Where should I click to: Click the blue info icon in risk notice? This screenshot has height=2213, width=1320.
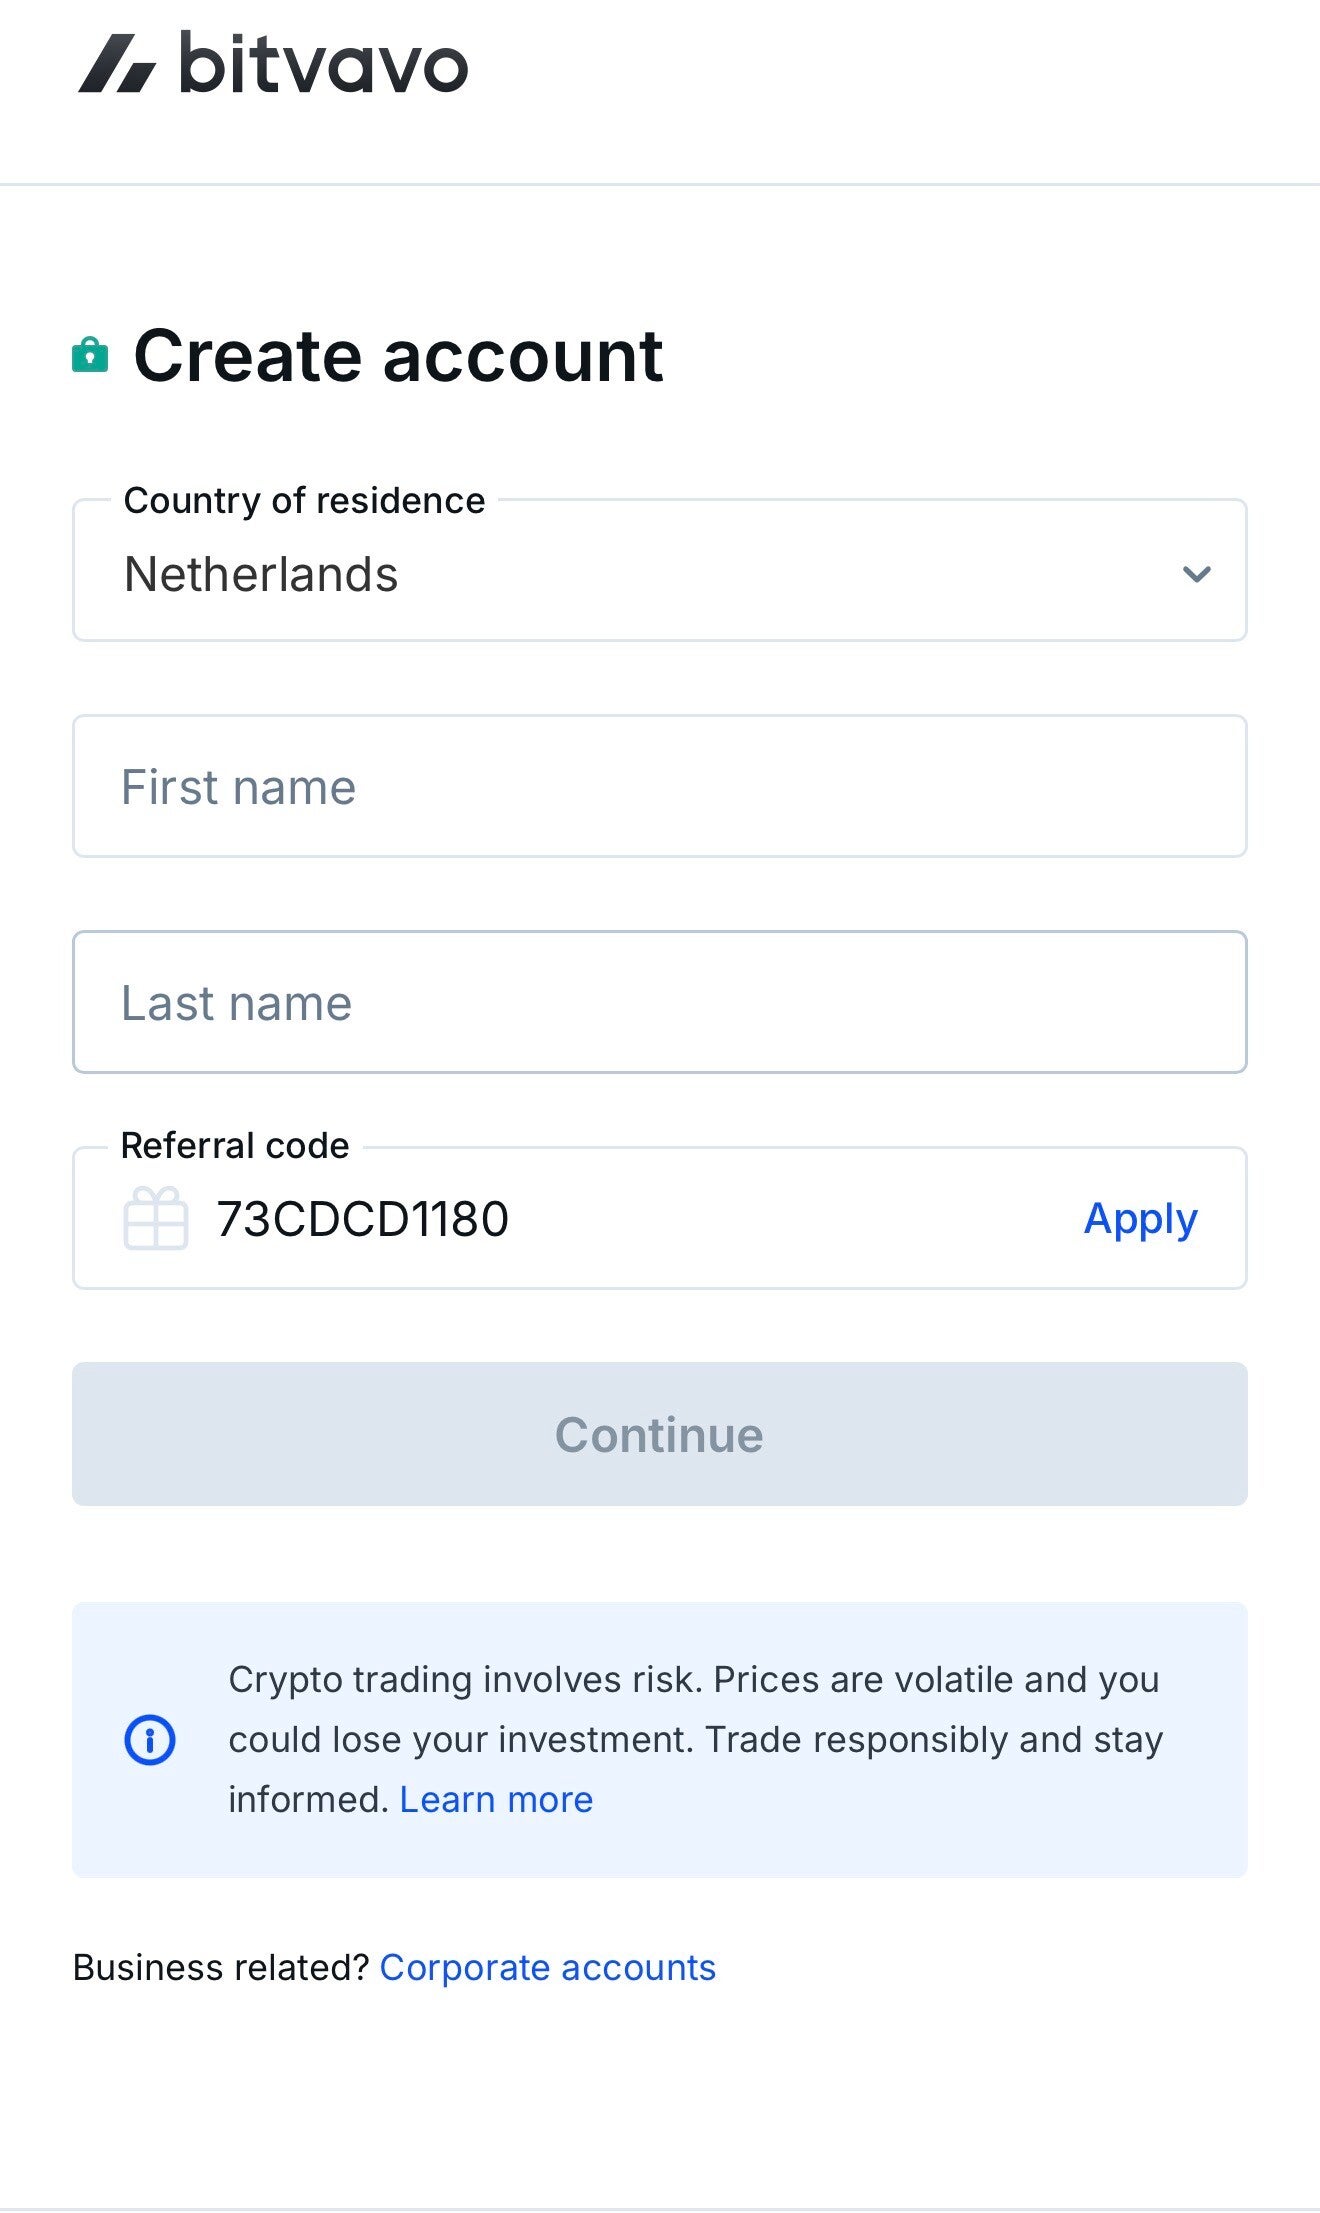(150, 1739)
